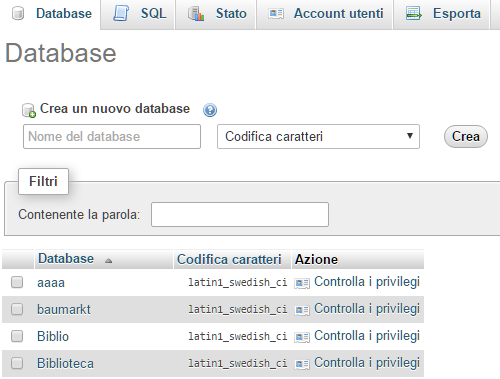Open Controlla i privilegi for aaaa

tap(367, 282)
